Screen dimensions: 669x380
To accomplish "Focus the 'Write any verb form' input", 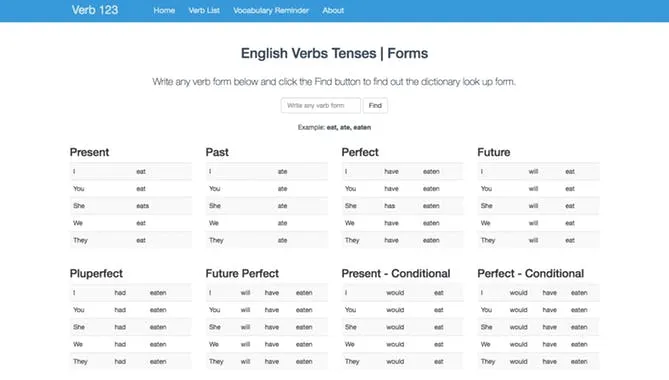I will [x=321, y=105].
